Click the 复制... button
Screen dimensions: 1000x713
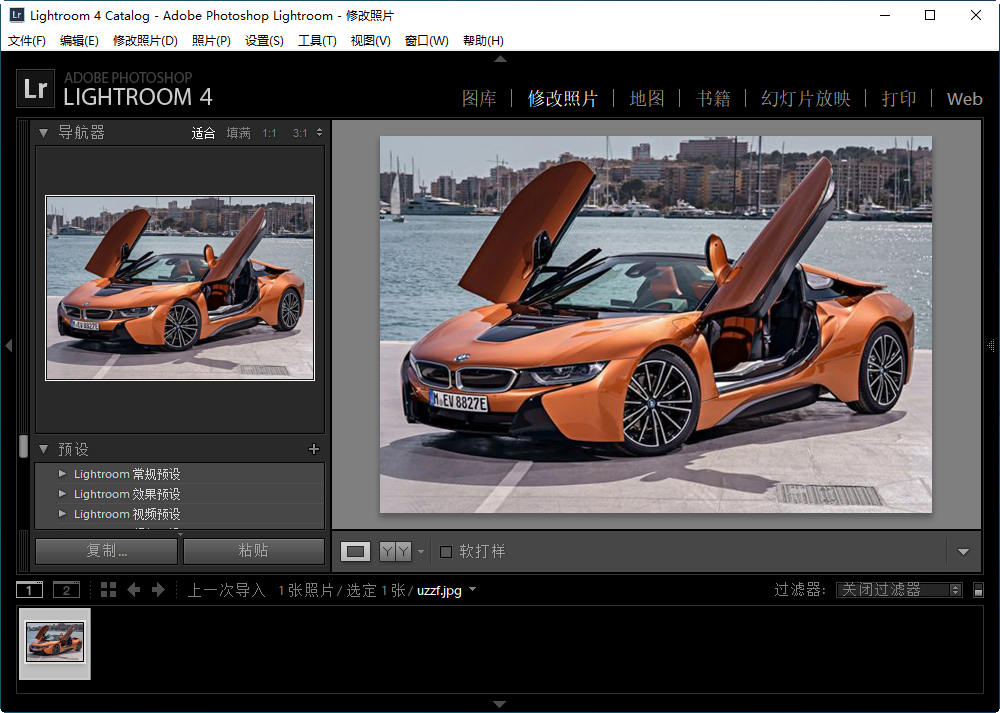point(107,551)
